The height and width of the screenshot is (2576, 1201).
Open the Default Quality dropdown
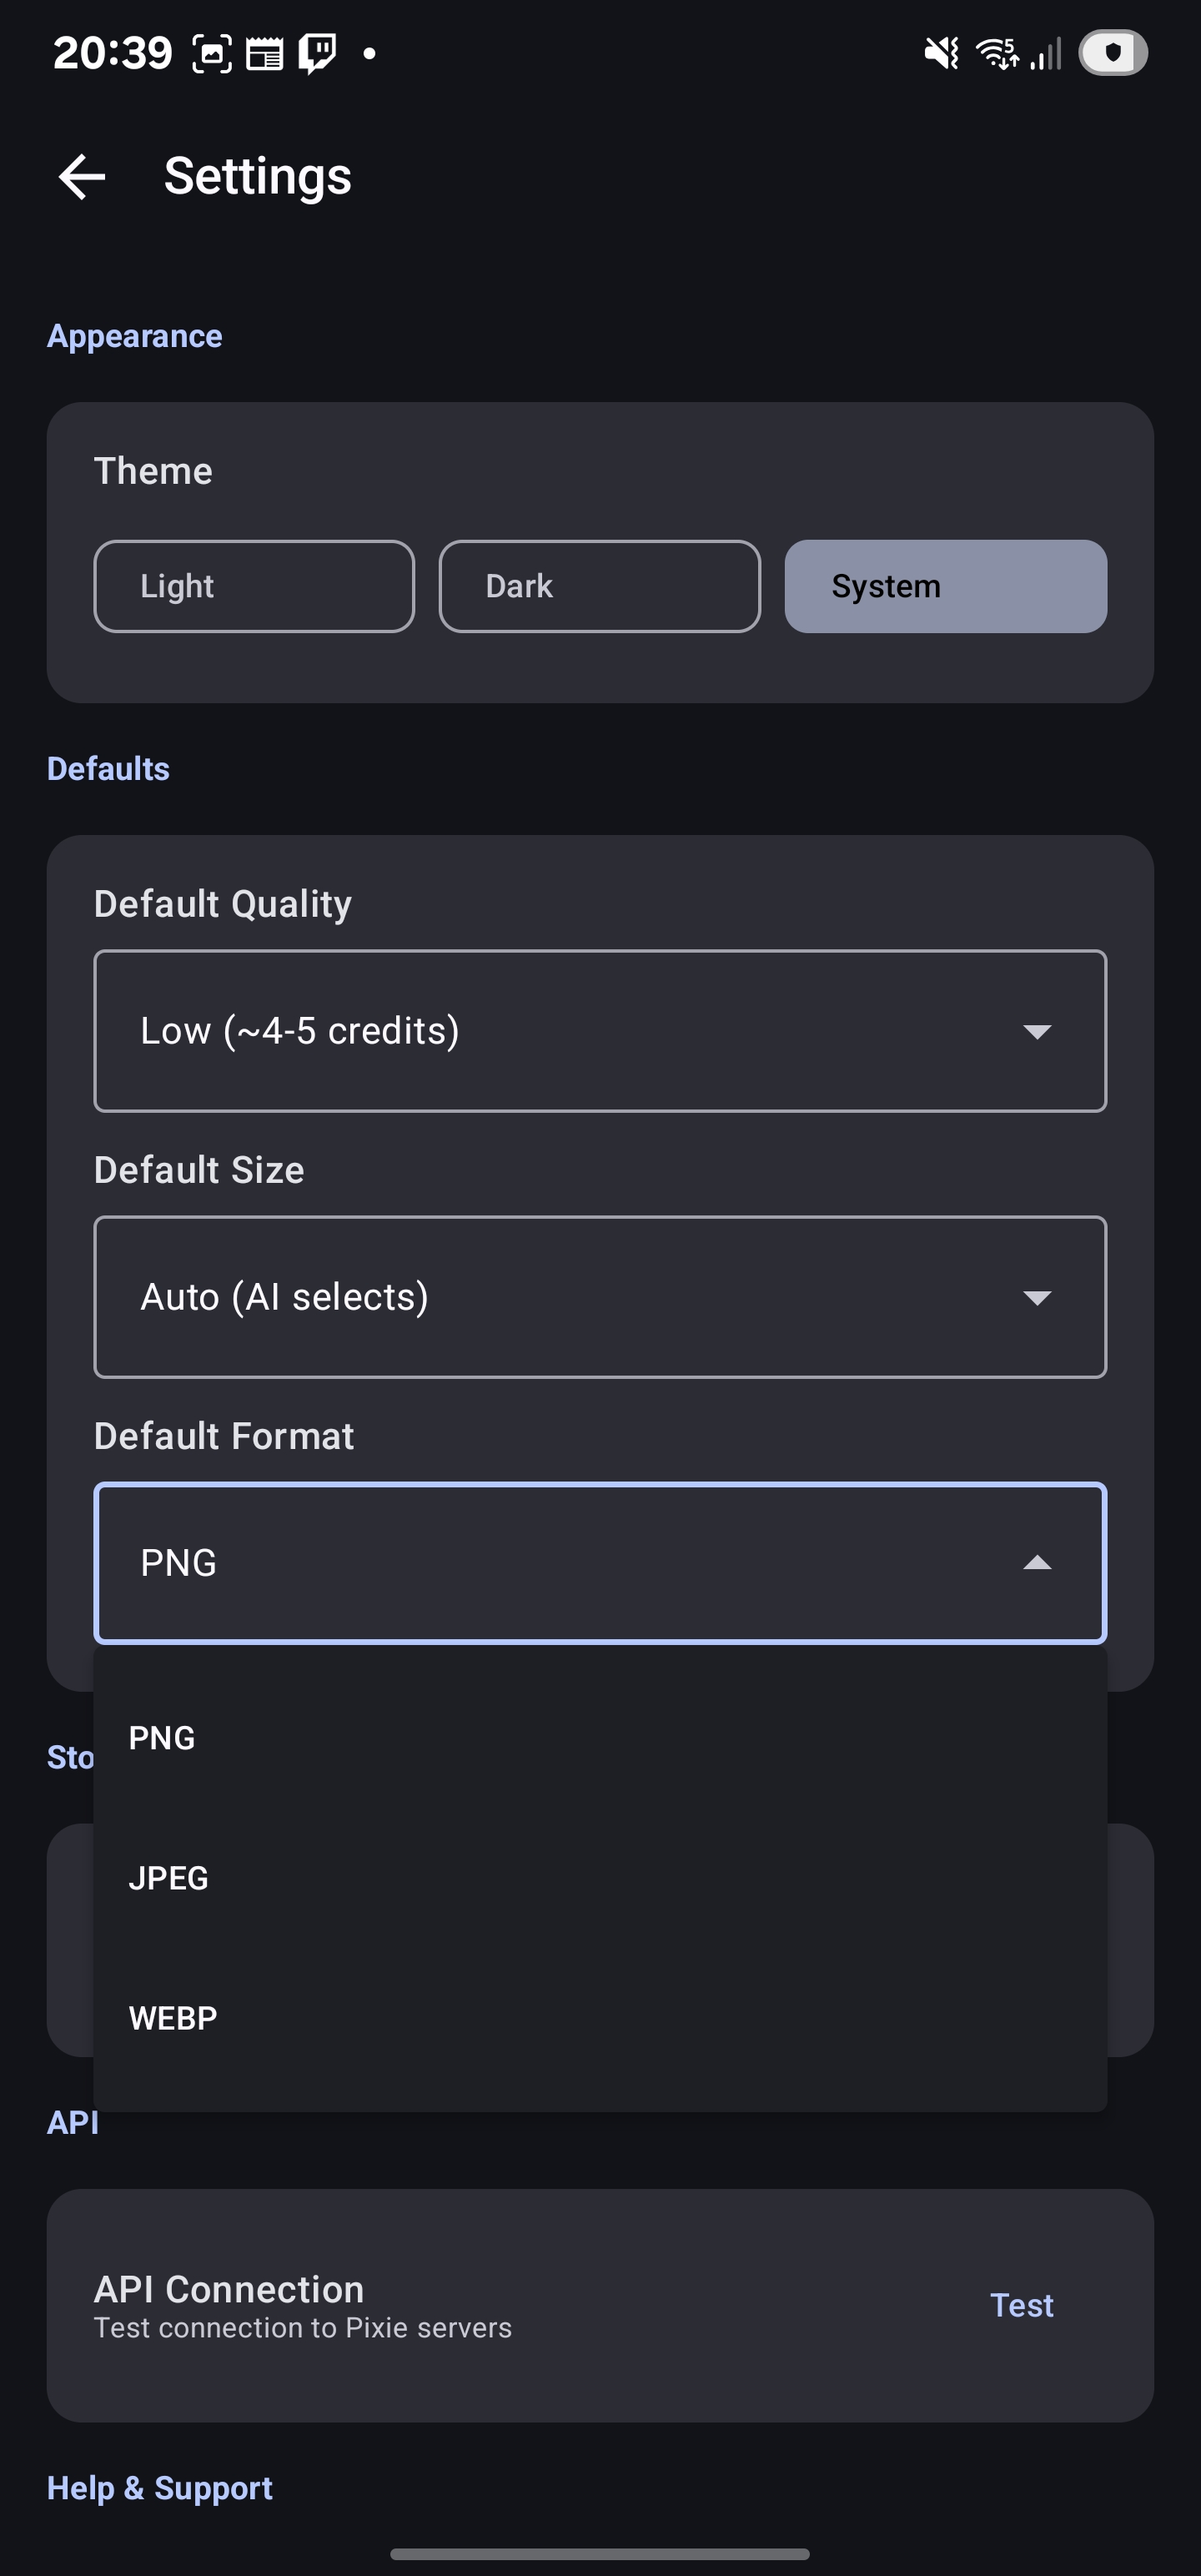coord(600,1030)
